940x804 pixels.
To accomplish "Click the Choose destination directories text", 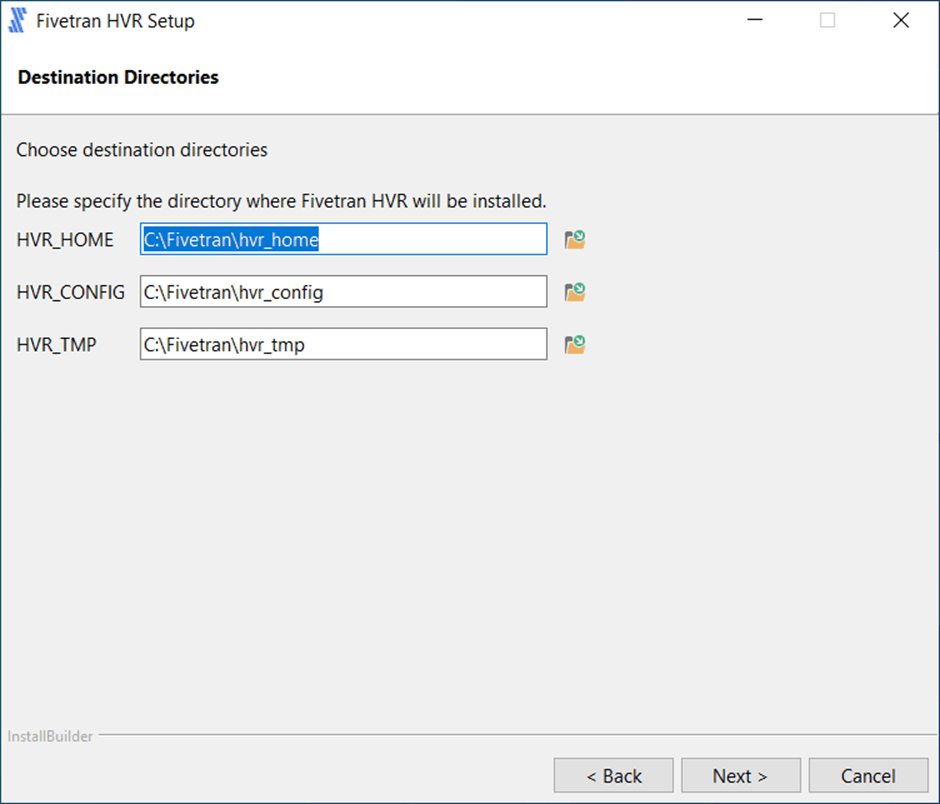I will (x=142, y=151).
